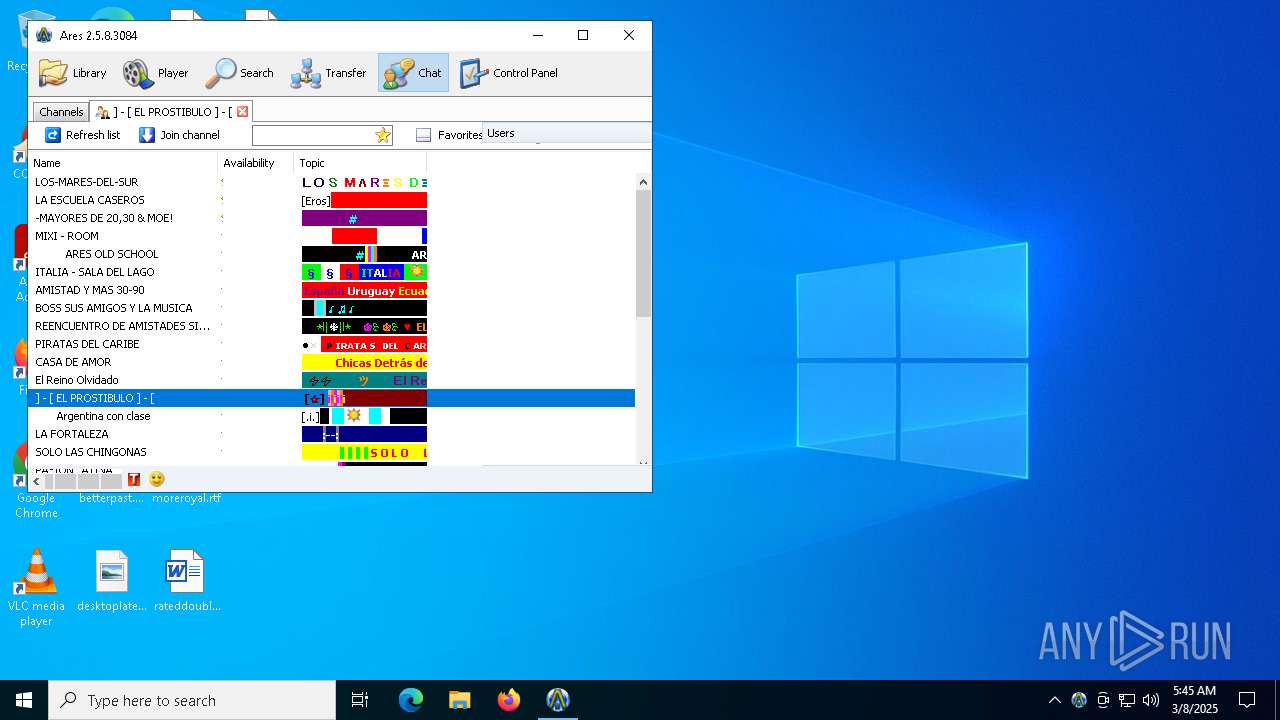The image size is (1280, 720).
Task: Open the taskbar clock and date
Action: click(1195, 700)
